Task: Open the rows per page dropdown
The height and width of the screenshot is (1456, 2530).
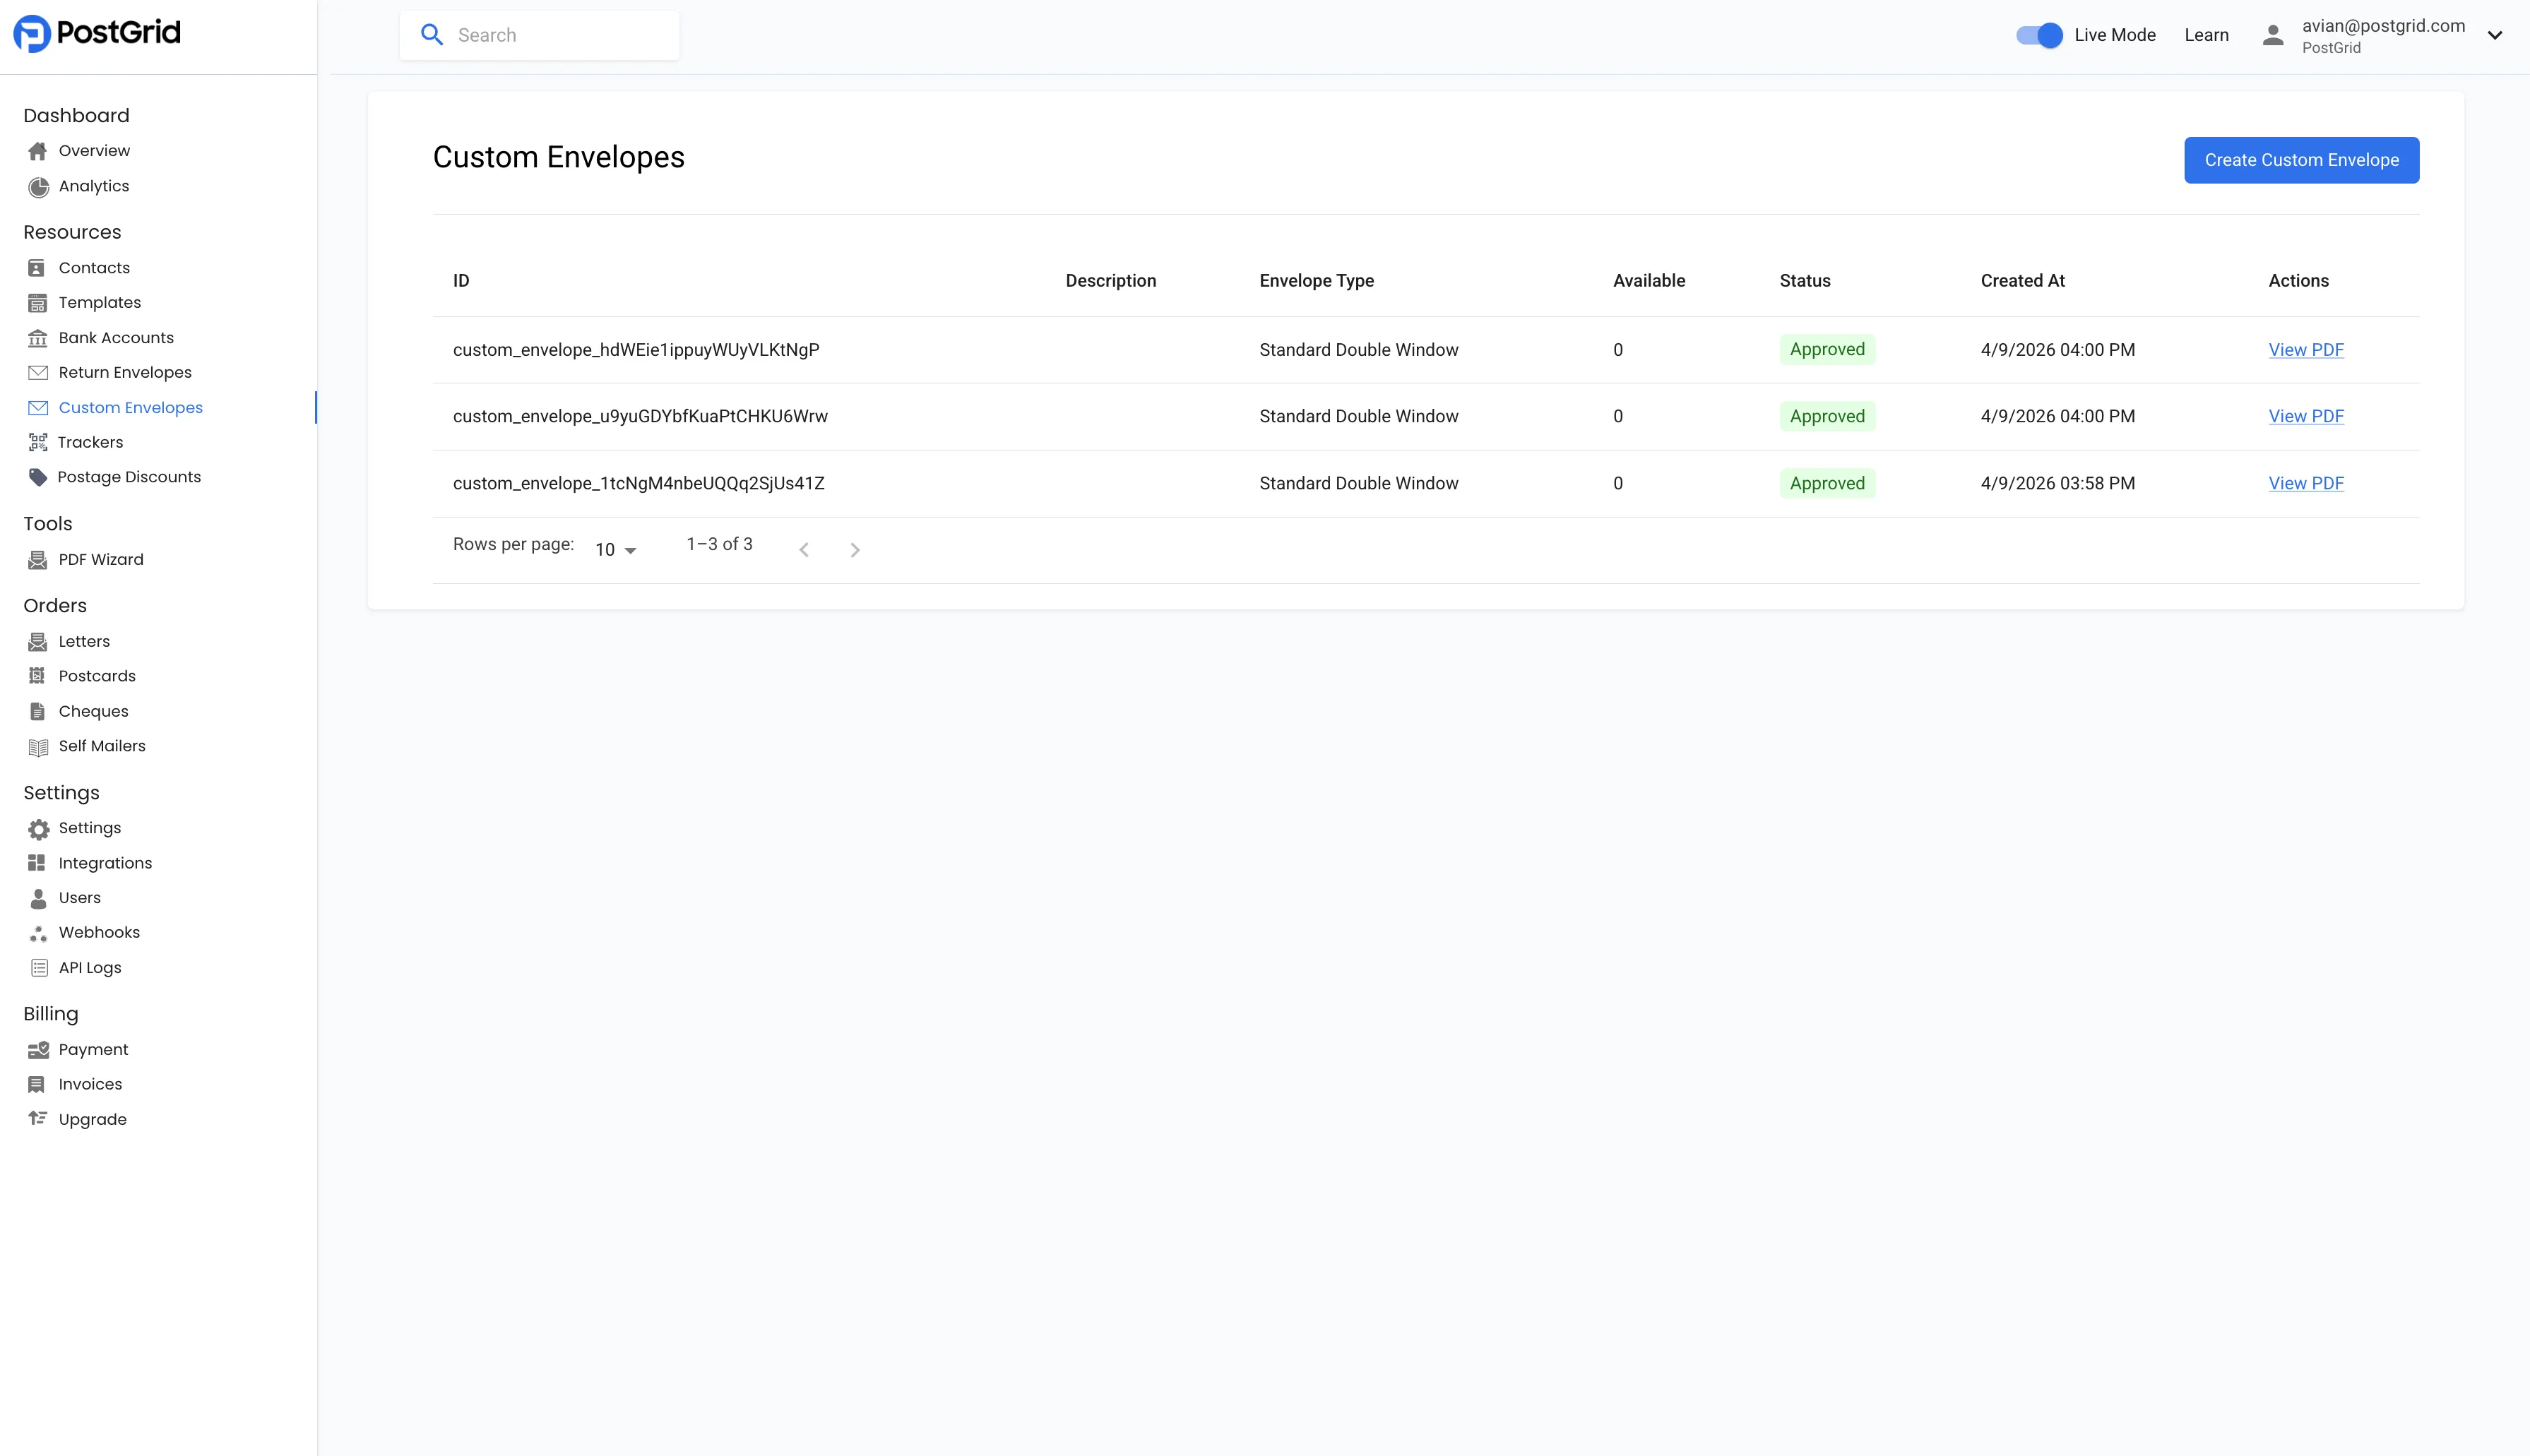Action: coord(616,550)
